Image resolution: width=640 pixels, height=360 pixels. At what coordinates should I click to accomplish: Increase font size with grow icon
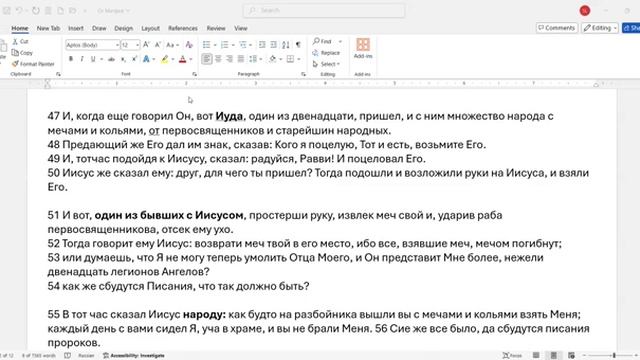click(146, 44)
